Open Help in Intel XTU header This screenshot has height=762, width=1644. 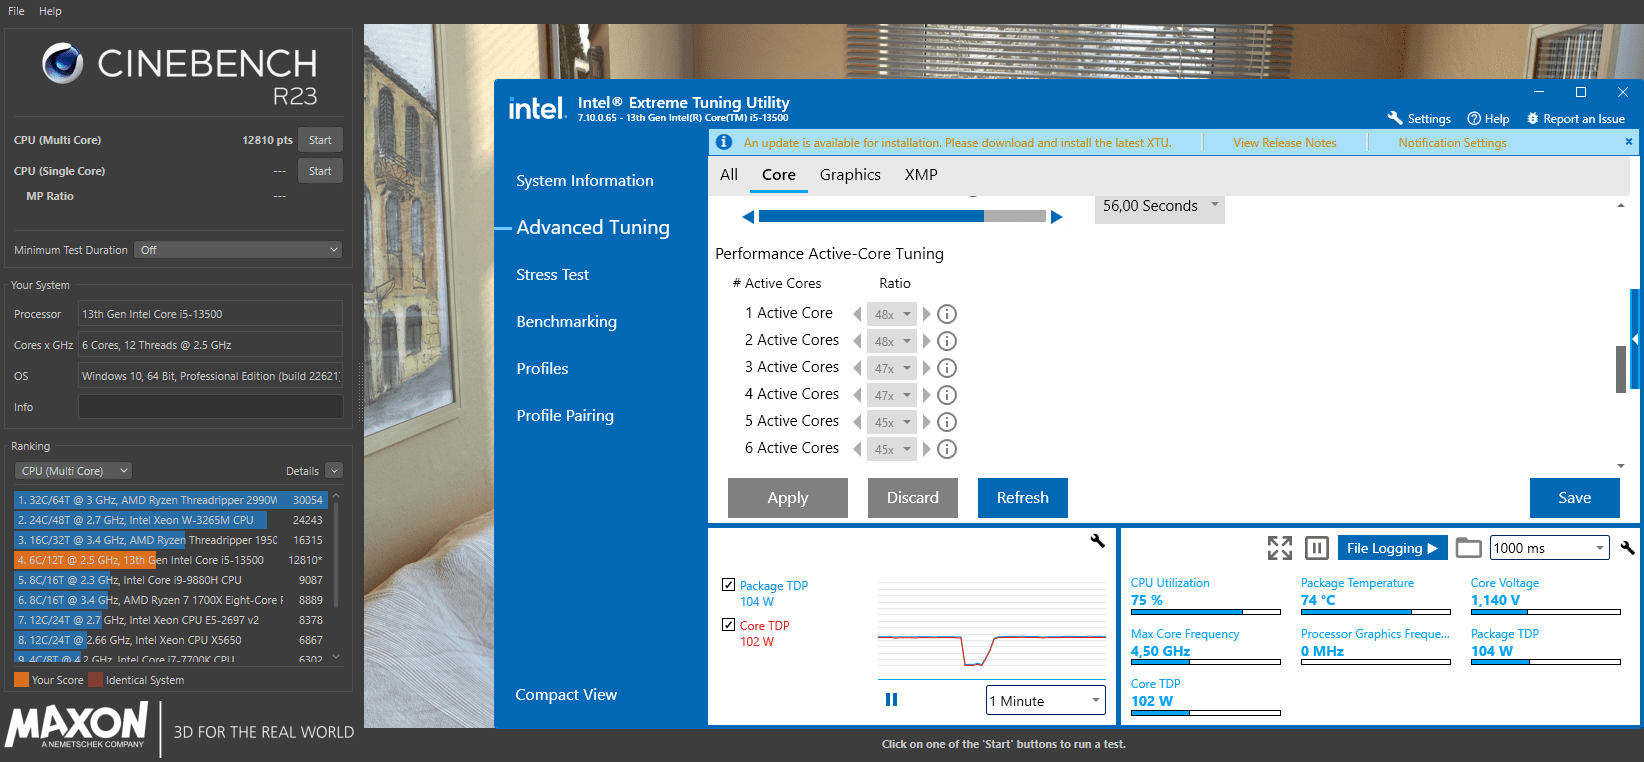pyautogui.click(x=1488, y=118)
